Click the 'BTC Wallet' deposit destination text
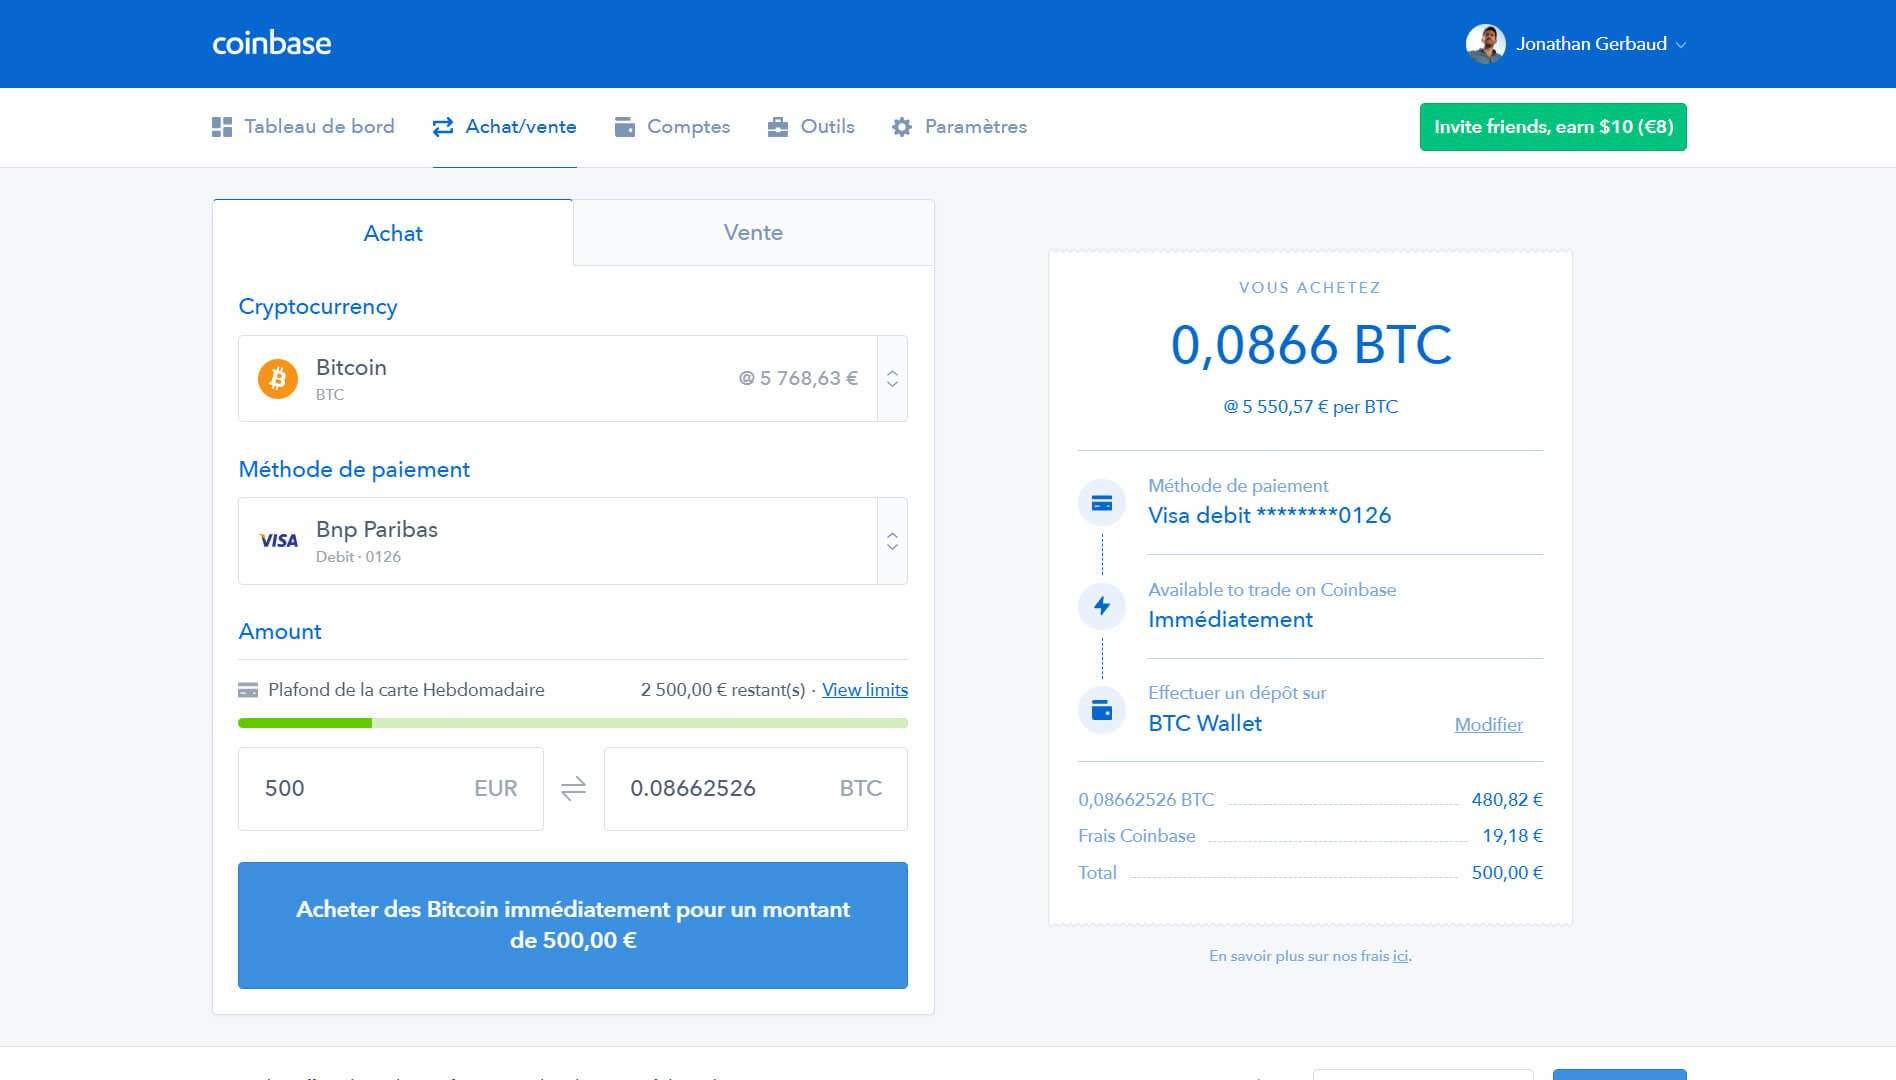This screenshot has width=1896, height=1080. point(1205,724)
